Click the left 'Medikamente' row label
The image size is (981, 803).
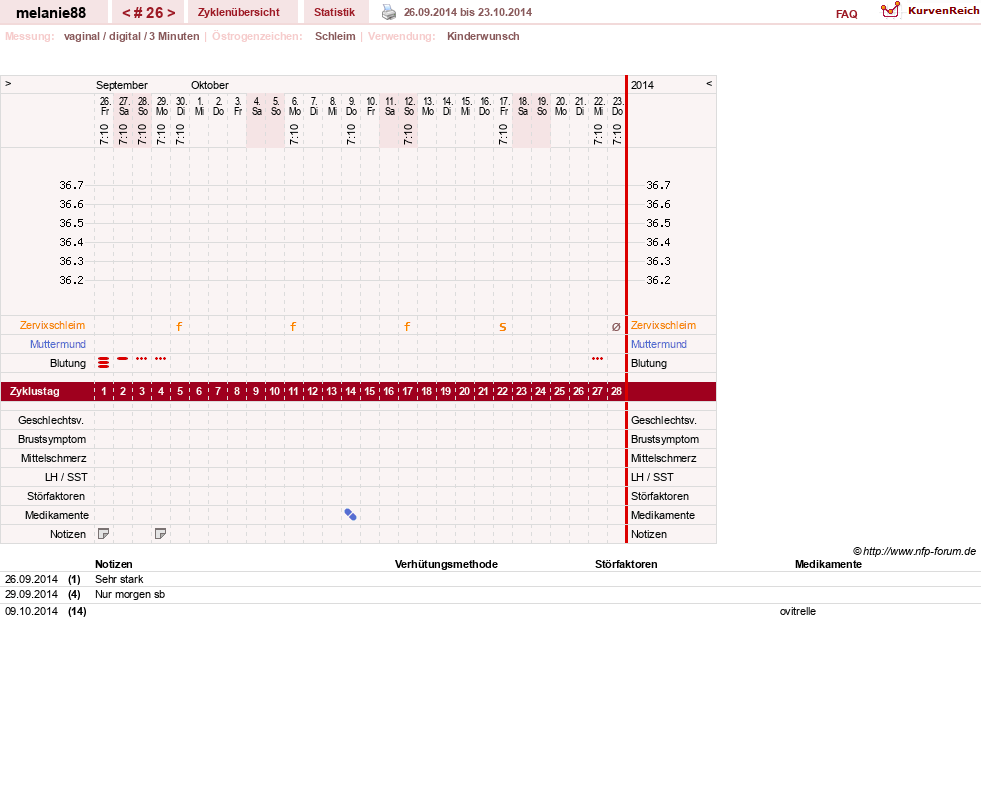[x=57, y=515]
